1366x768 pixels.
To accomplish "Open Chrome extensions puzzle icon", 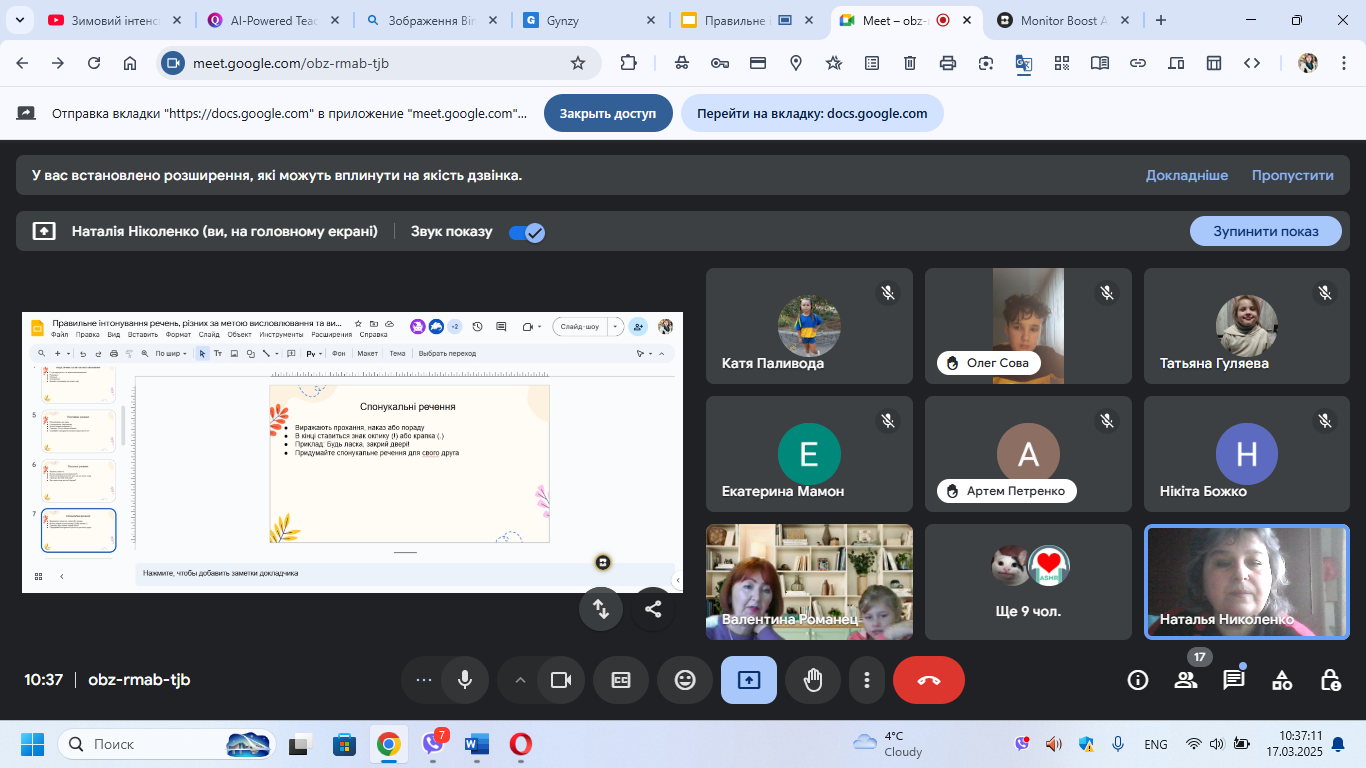I will (628, 63).
